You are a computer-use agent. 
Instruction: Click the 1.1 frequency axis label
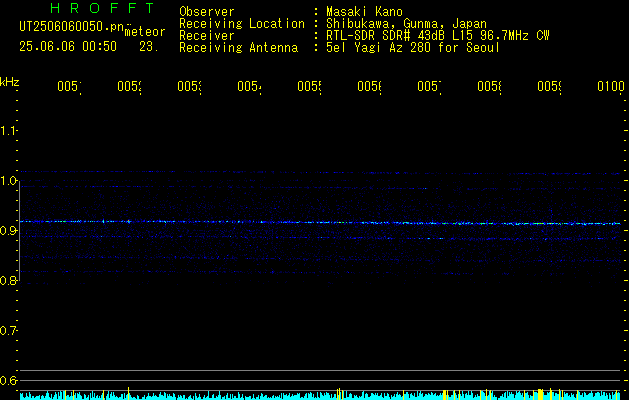pyautogui.click(x=8, y=131)
